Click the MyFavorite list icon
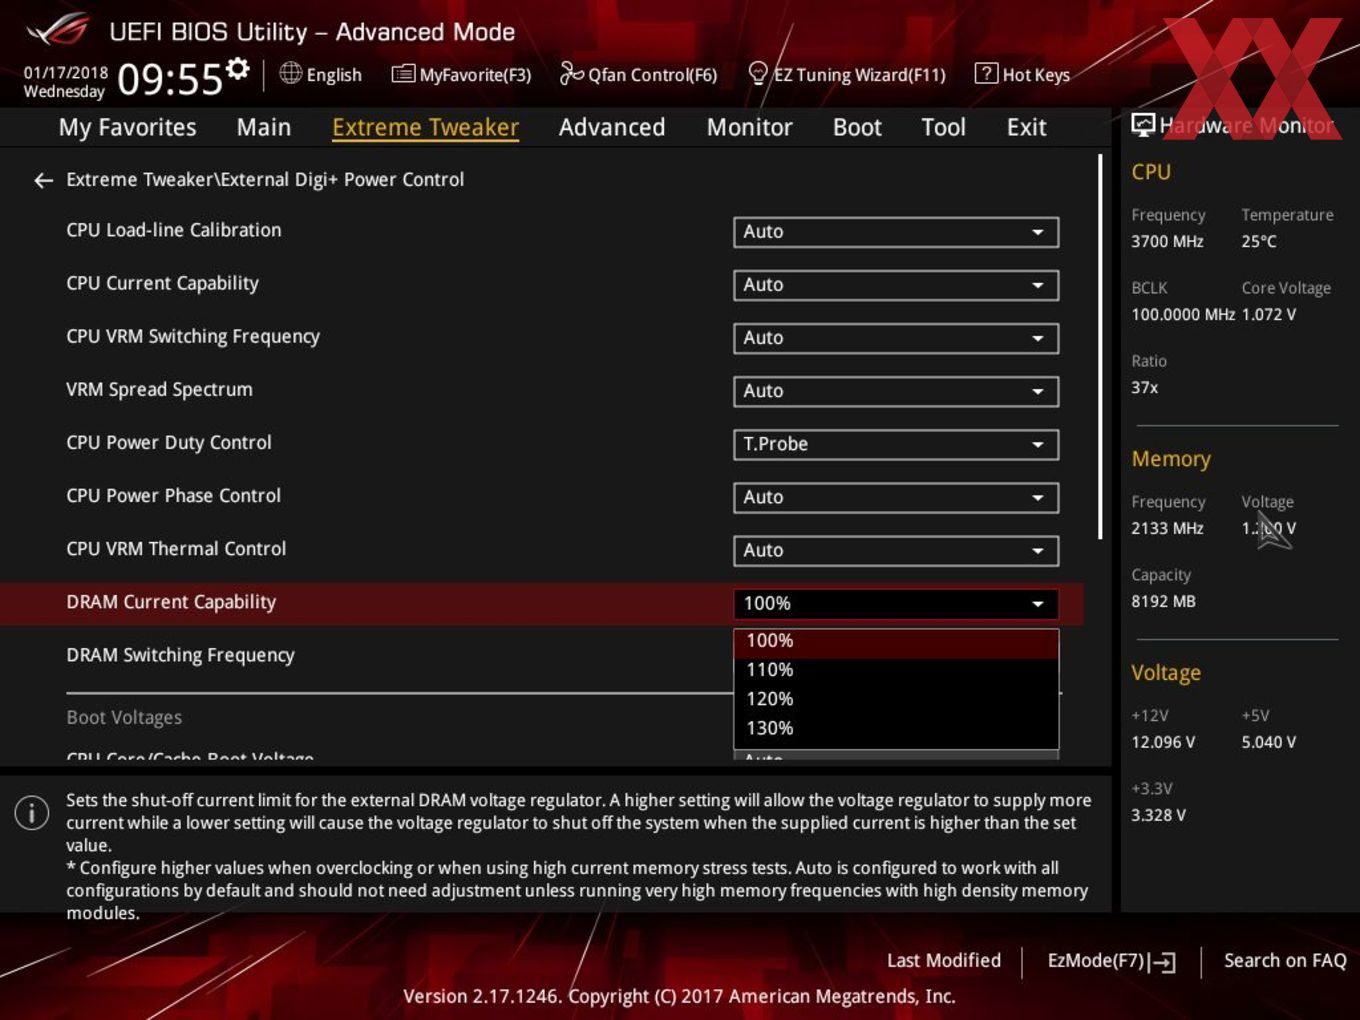 tap(403, 73)
